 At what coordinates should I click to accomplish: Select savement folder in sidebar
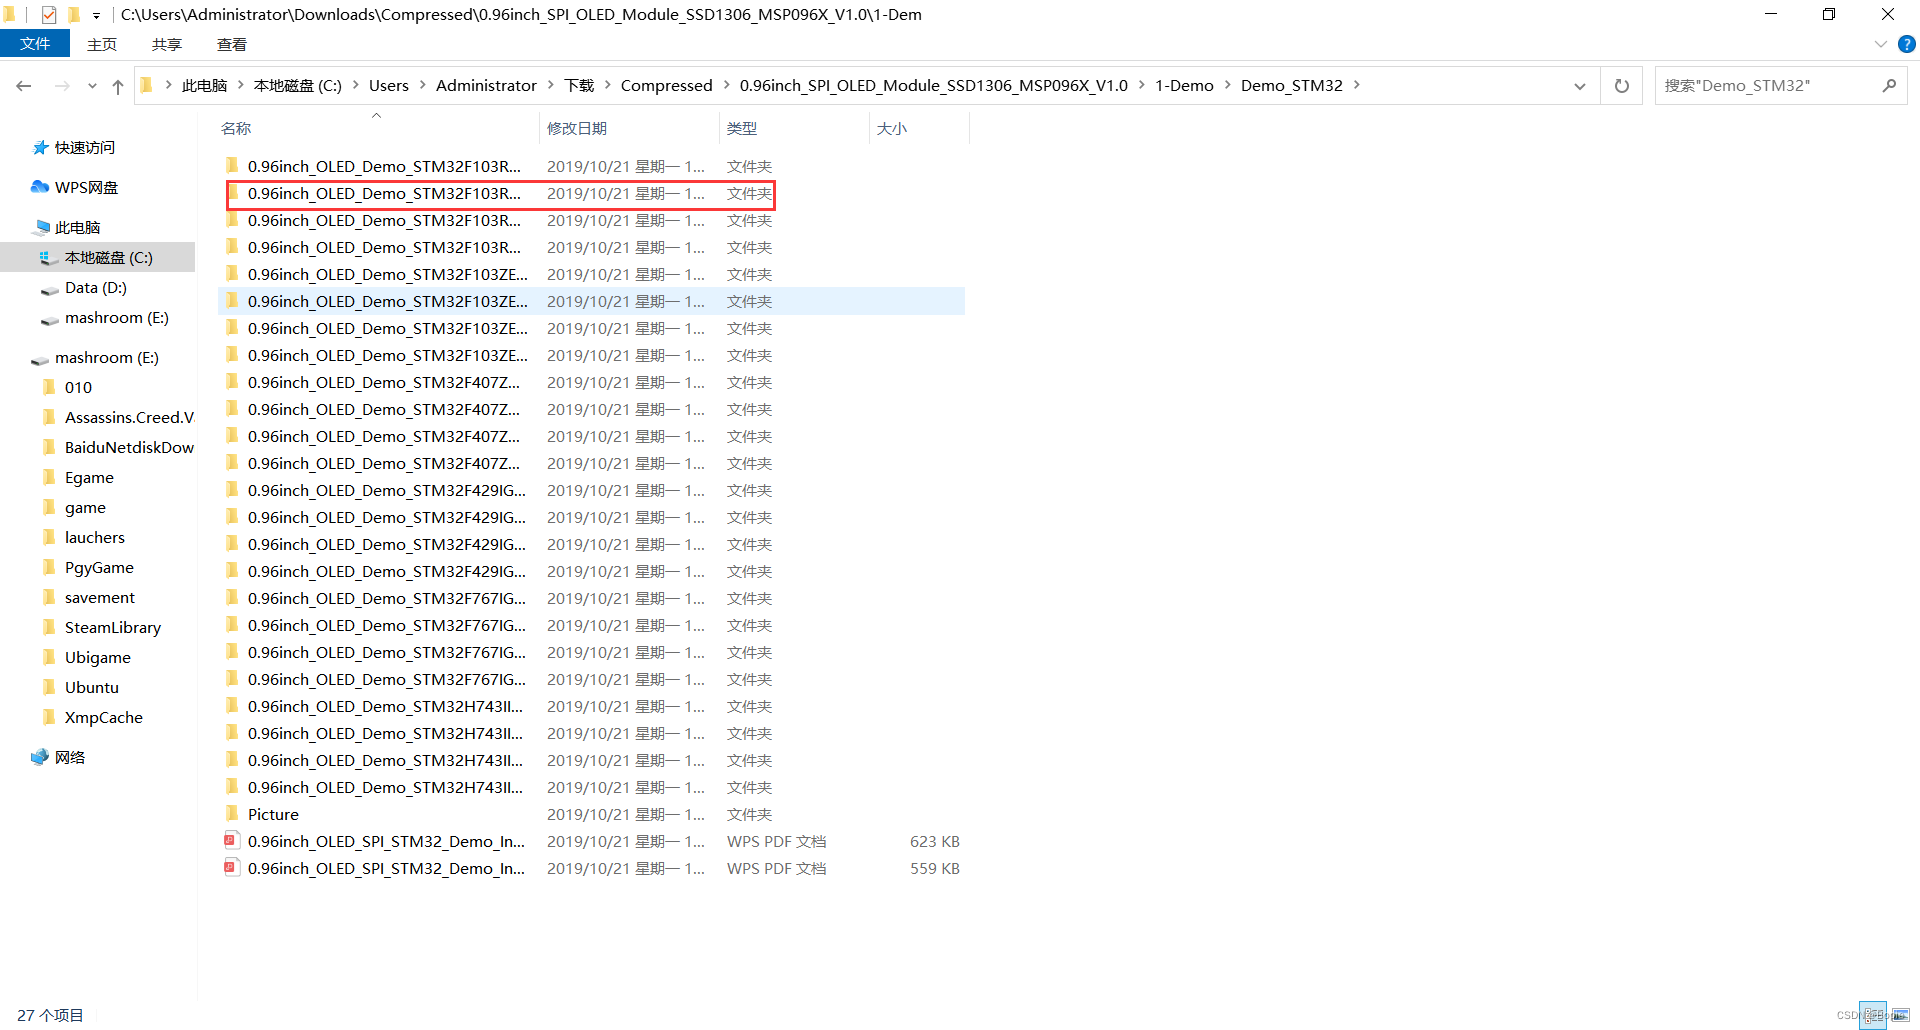pyautogui.click(x=100, y=597)
